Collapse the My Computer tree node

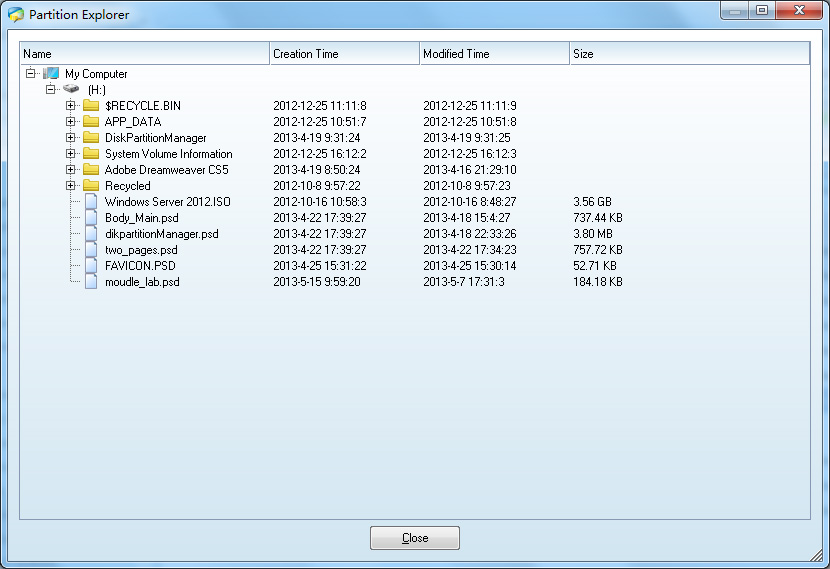tap(31, 74)
